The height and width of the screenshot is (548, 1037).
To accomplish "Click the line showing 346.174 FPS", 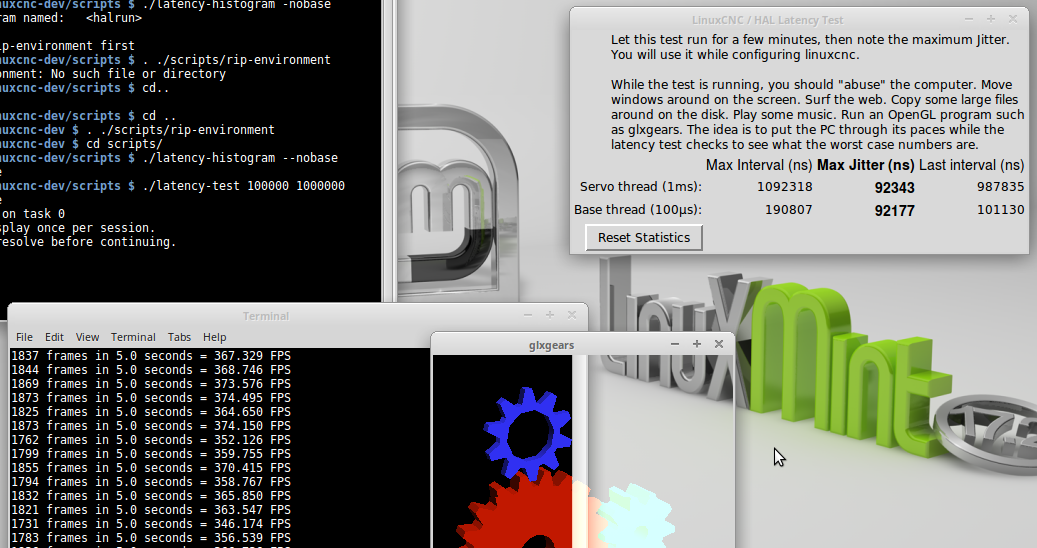I will pos(151,524).
